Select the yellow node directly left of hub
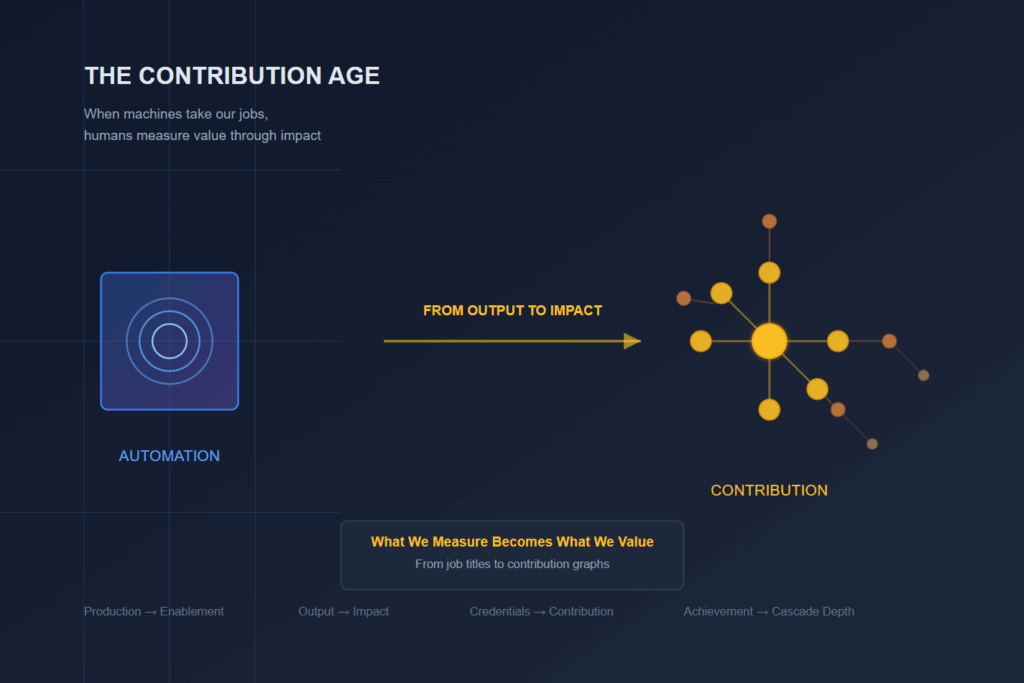 pos(701,341)
